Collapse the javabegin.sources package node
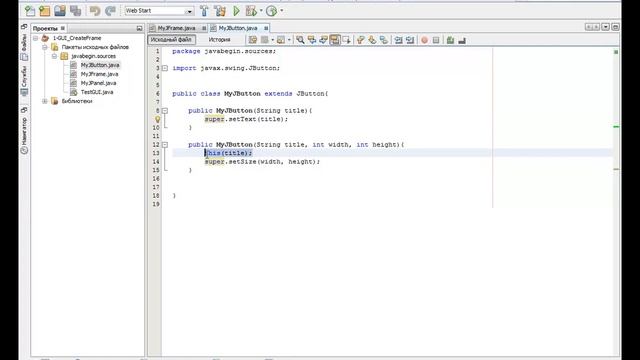The height and width of the screenshot is (360, 640). [x=54, y=56]
